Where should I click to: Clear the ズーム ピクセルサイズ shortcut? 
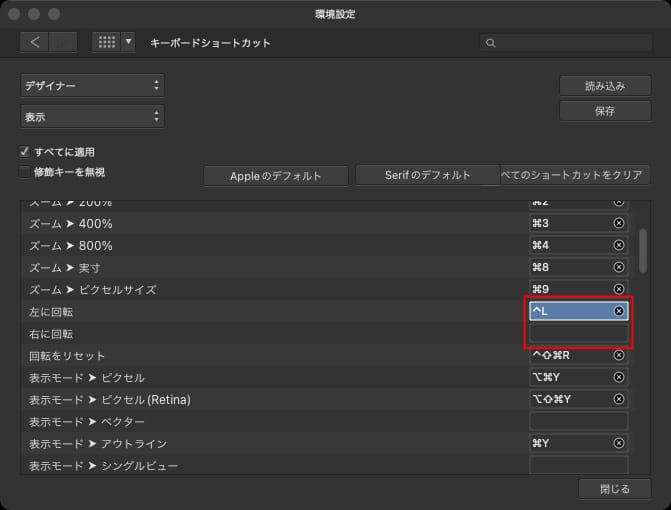pos(618,289)
